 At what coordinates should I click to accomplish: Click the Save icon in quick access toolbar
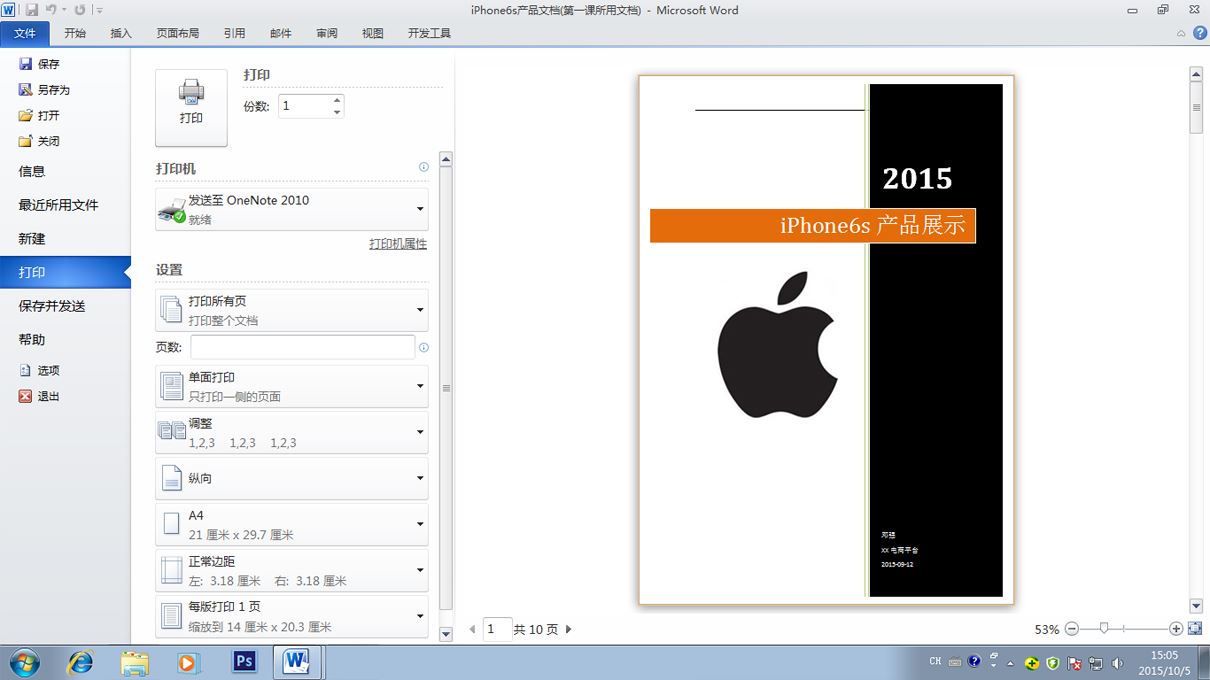[x=31, y=10]
